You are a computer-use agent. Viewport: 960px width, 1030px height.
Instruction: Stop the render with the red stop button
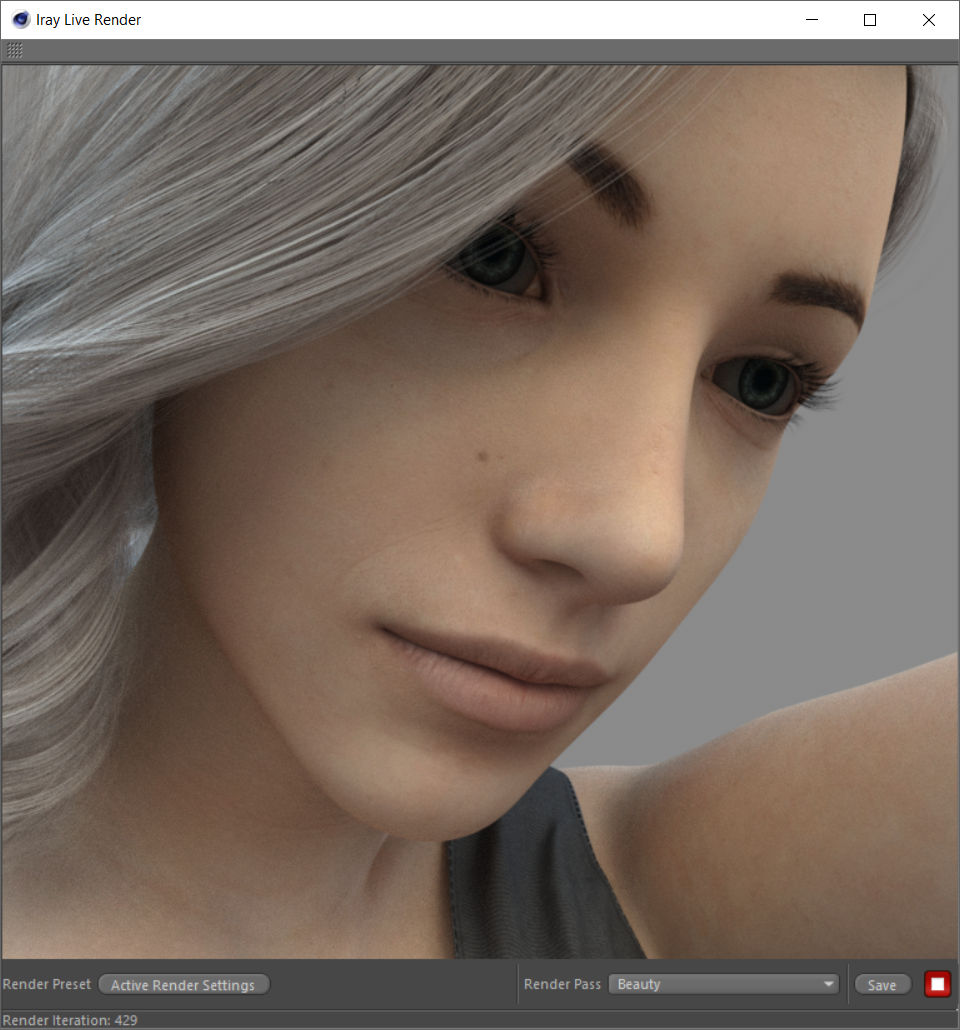tap(937, 984)
